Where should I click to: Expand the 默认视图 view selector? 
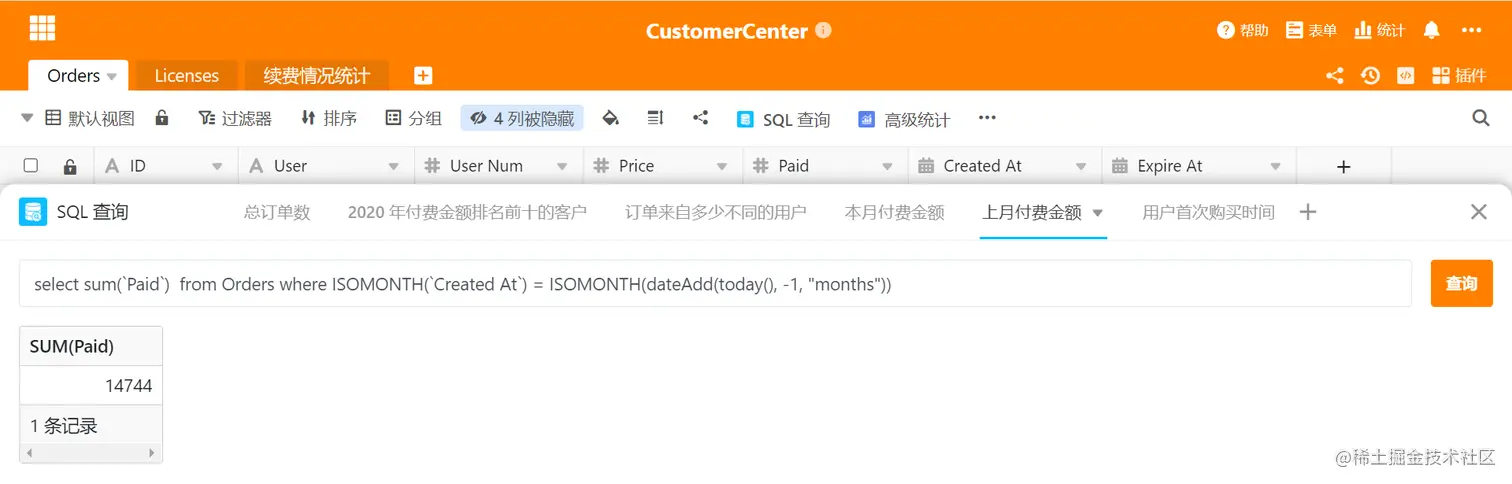(x=78, y=118)
